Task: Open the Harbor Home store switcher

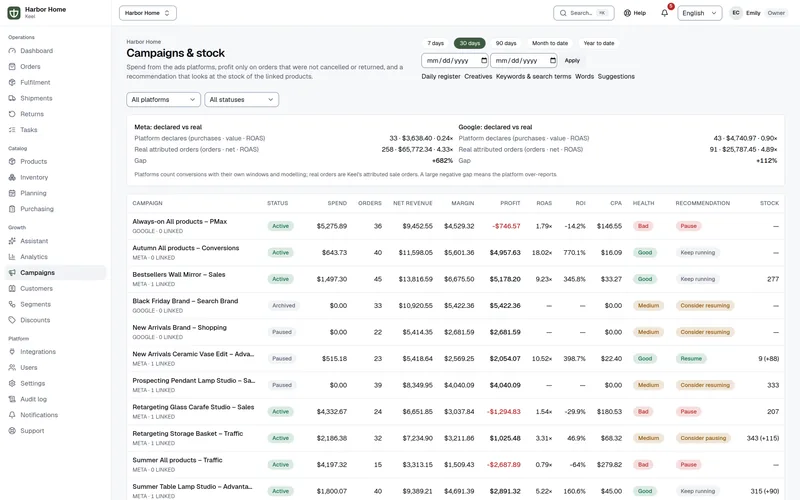Action: click(147, 13)
